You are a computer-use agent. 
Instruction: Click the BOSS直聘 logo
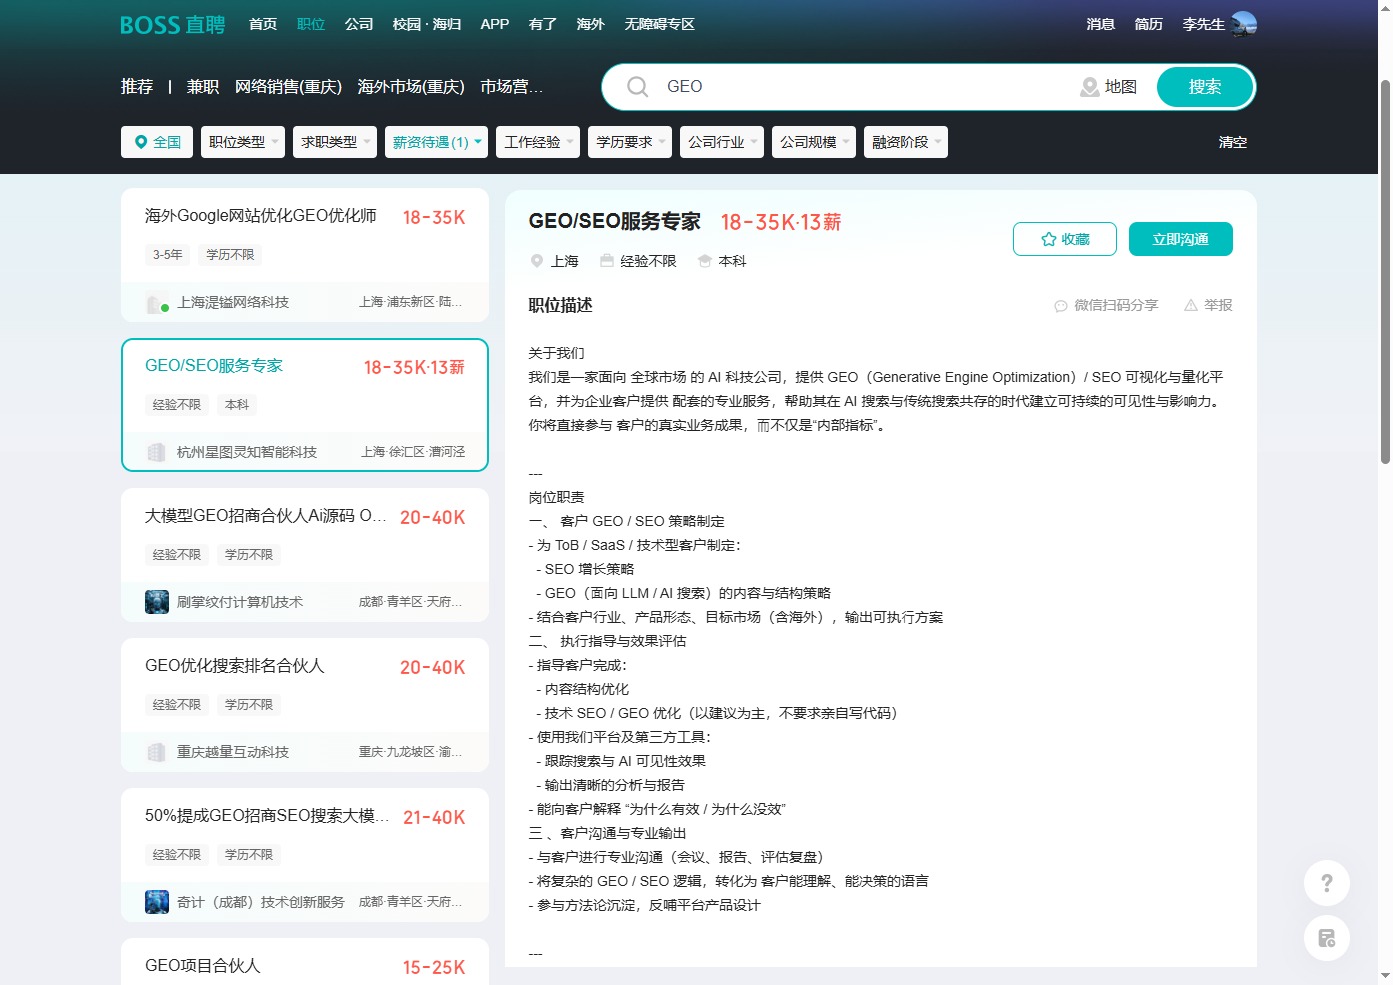pos(172,25)
